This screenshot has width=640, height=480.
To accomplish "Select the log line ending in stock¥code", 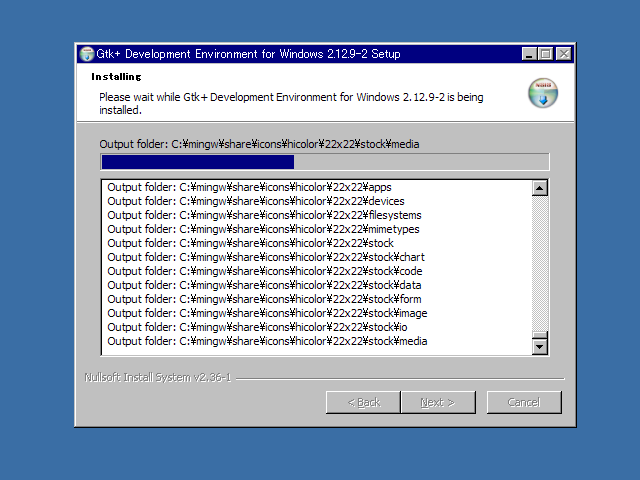I will click(x=265, y=271).
